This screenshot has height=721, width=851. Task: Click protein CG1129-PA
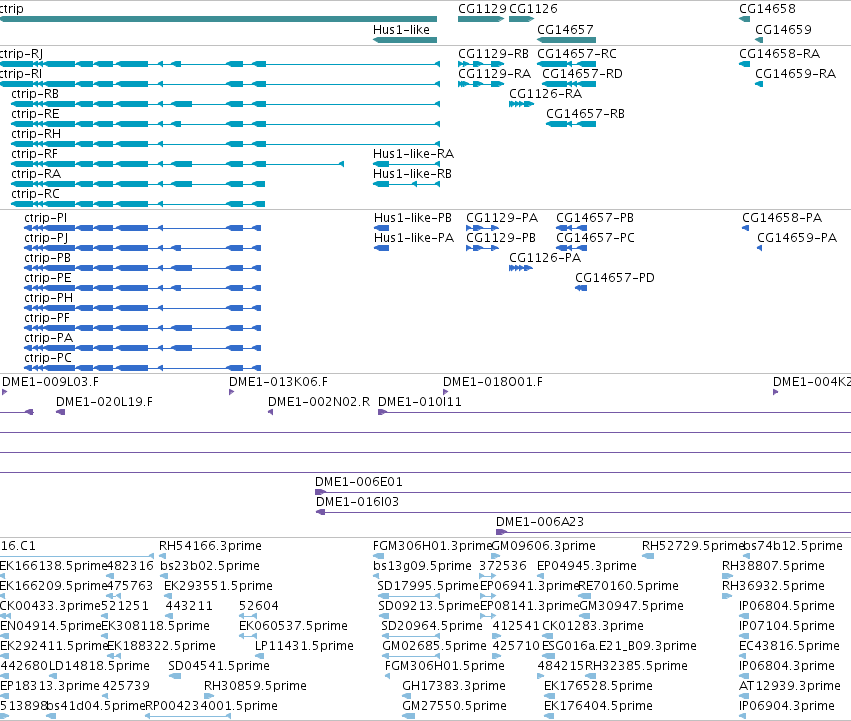tap(482, 228)
